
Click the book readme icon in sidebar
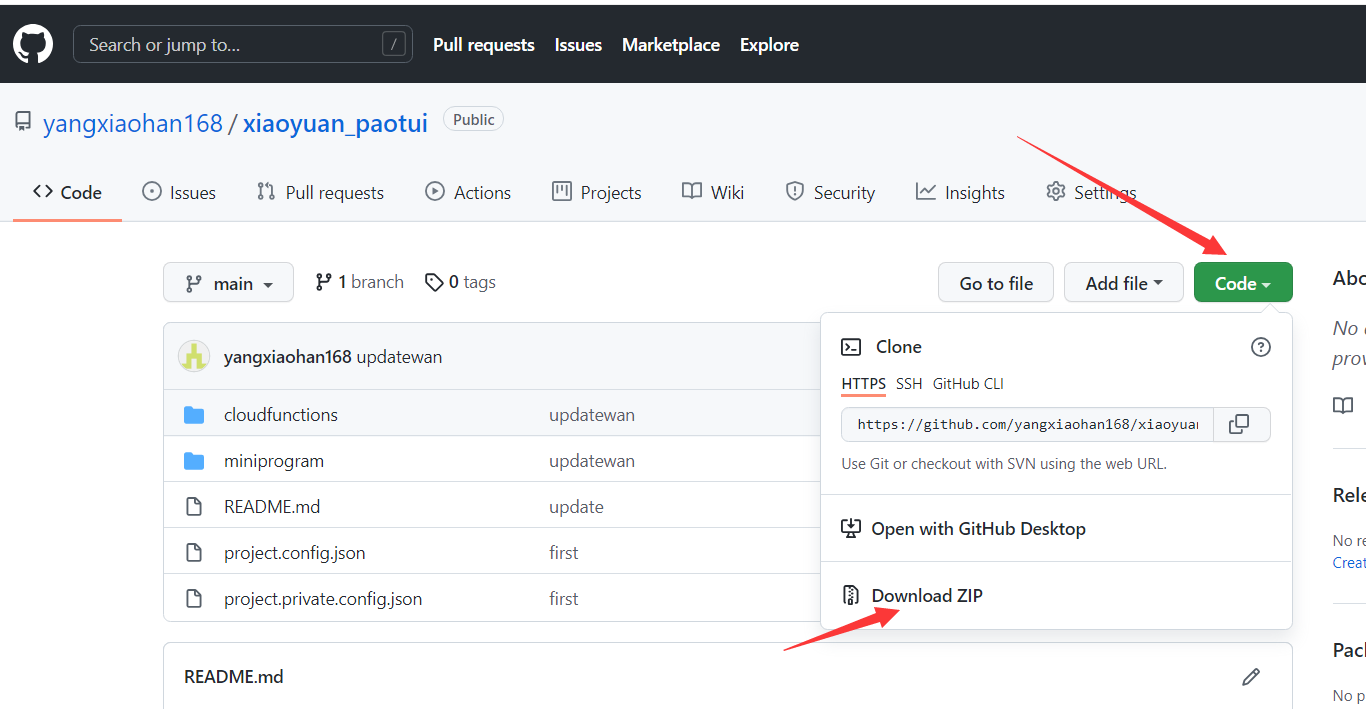pyautogui.click(x=1343, y=405)
